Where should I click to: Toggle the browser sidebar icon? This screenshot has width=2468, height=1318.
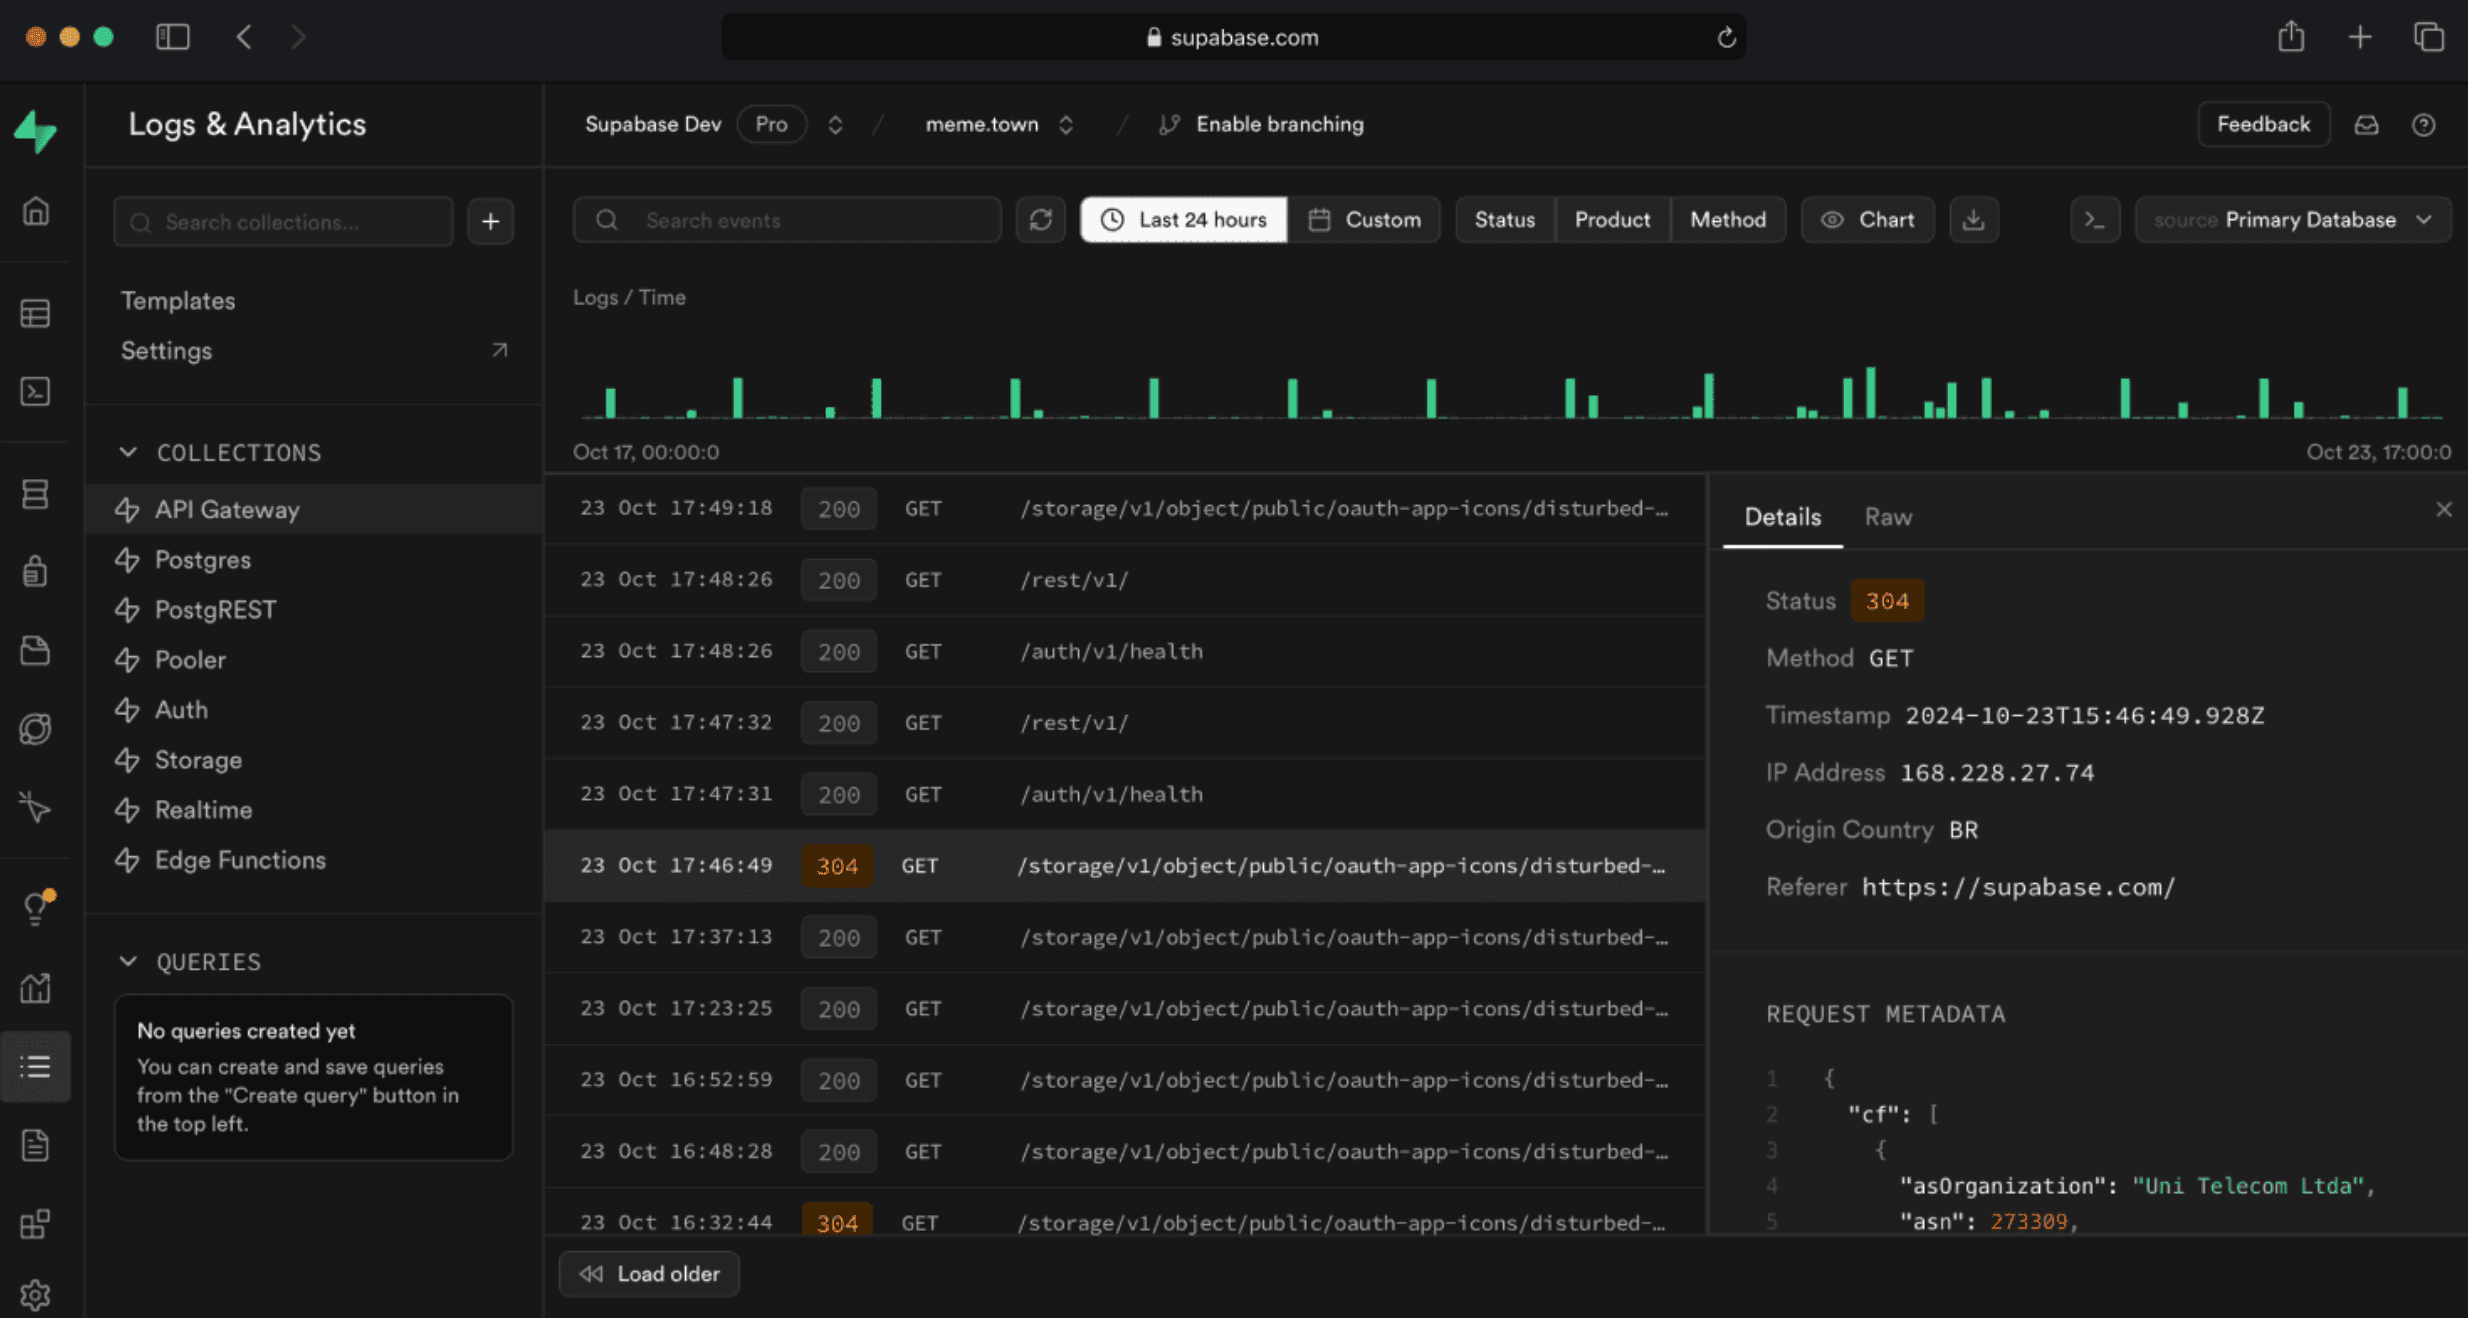(173, 37)
